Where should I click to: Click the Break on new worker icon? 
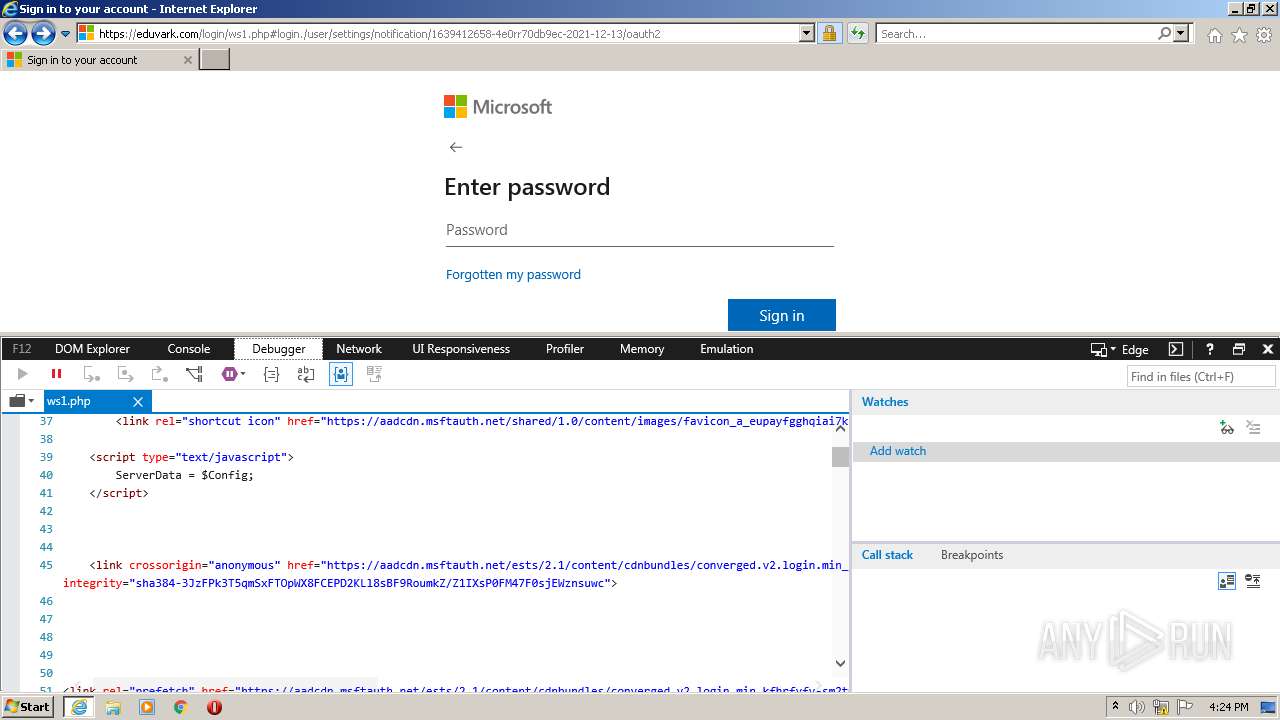194,374
